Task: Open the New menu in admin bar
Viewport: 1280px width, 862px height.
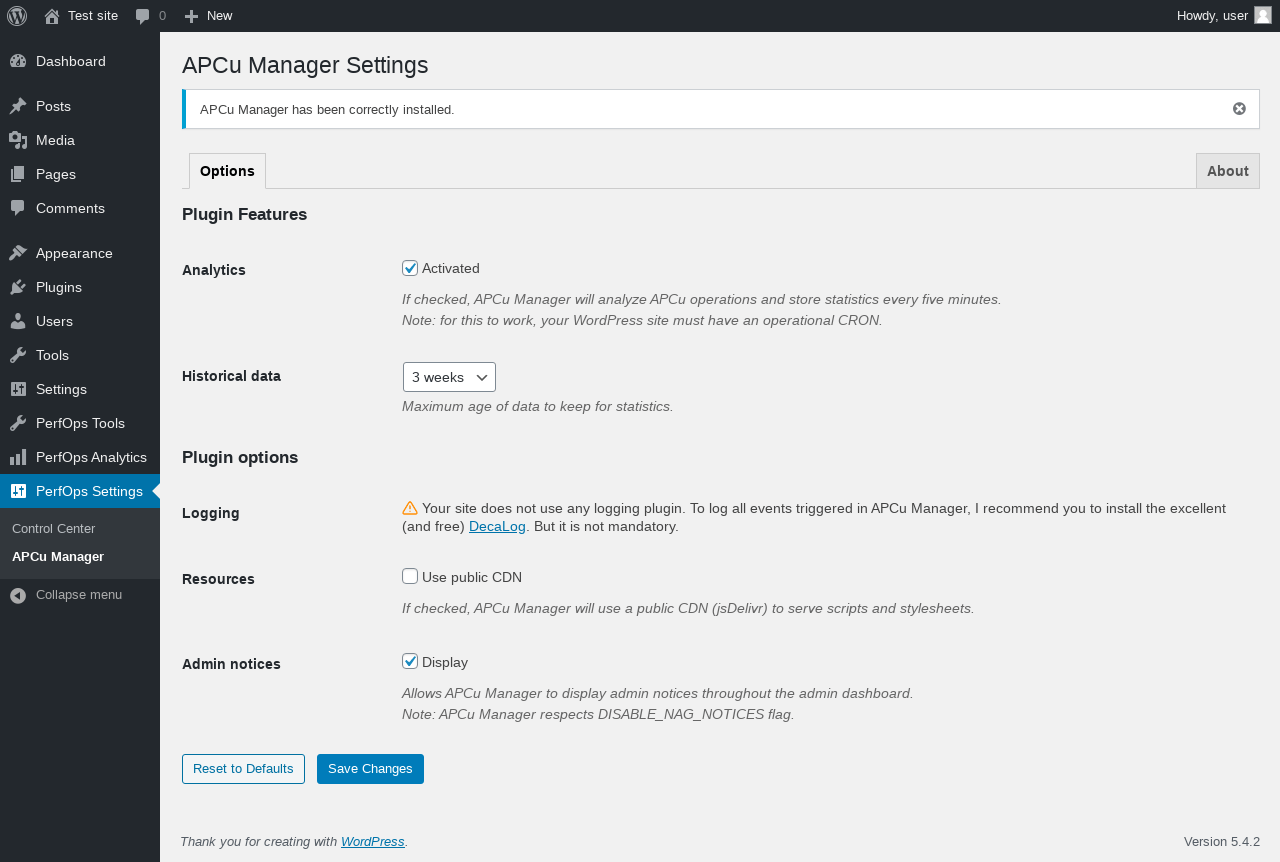Action: pyautogui.click(x=208, y=16)
